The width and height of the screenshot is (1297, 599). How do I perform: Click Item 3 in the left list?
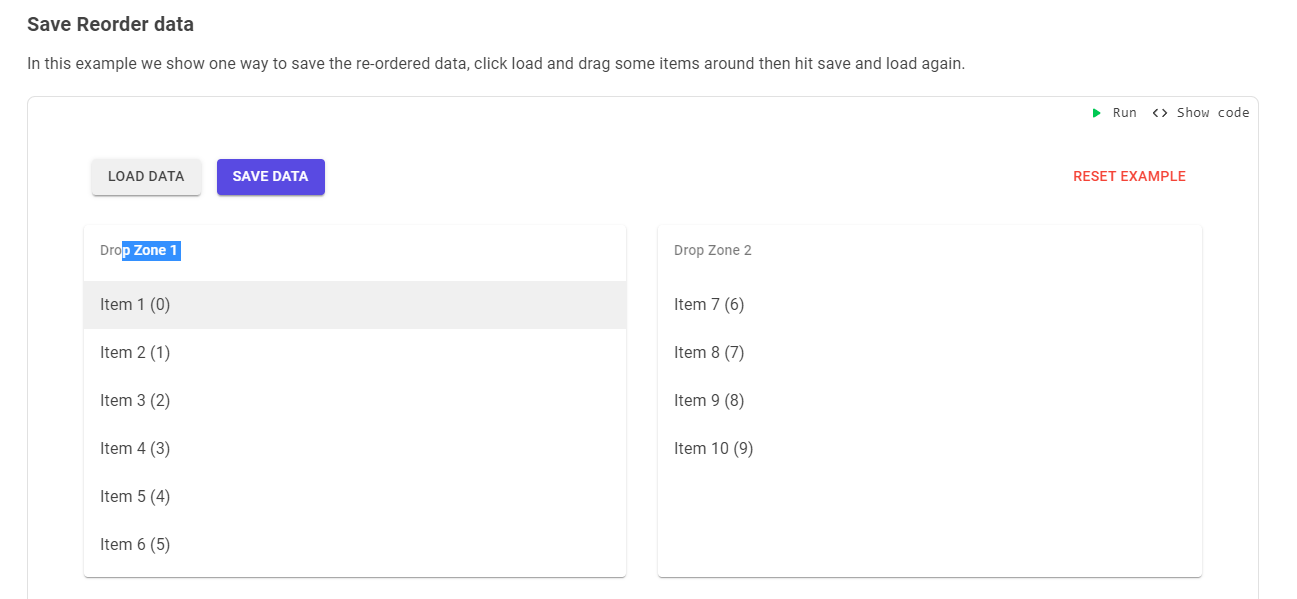coord(134,400)
